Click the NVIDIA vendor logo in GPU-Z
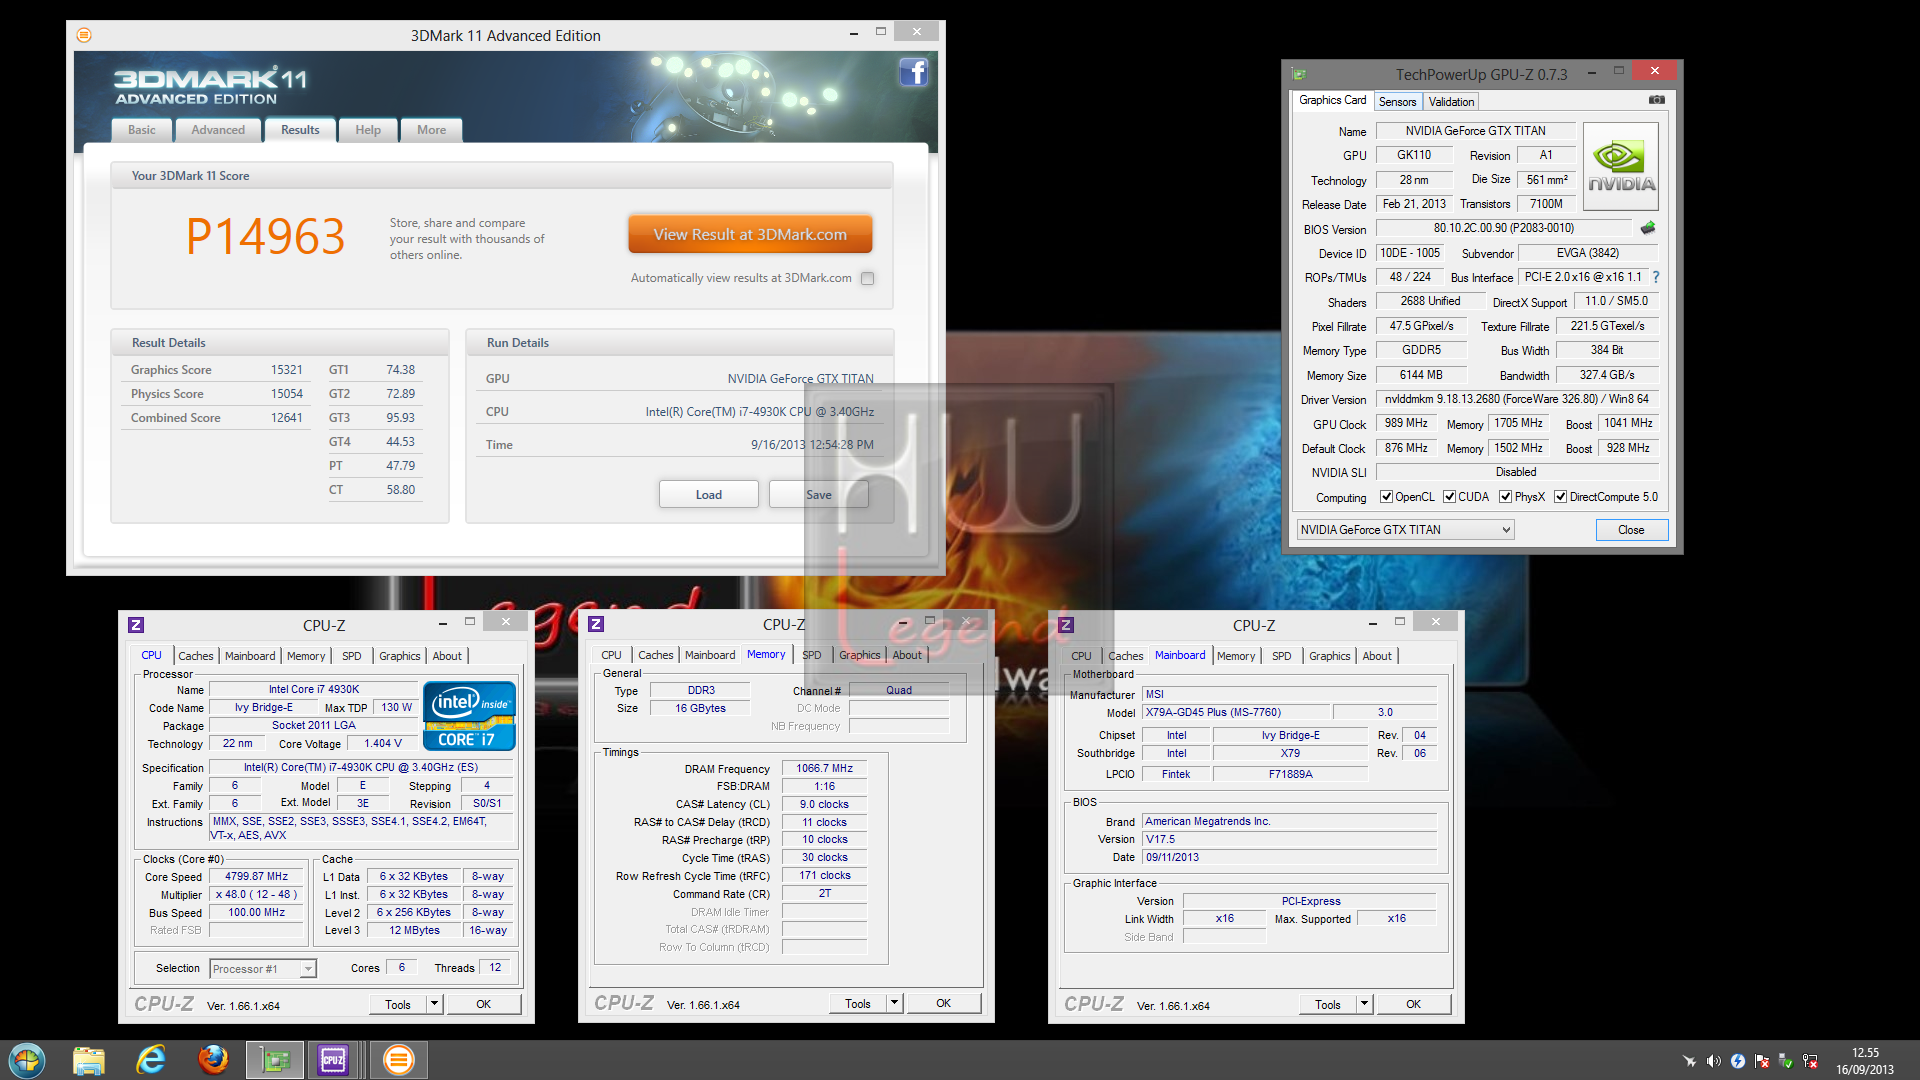This screenshot has width=1920, height=1080. tap(1620, 167)
